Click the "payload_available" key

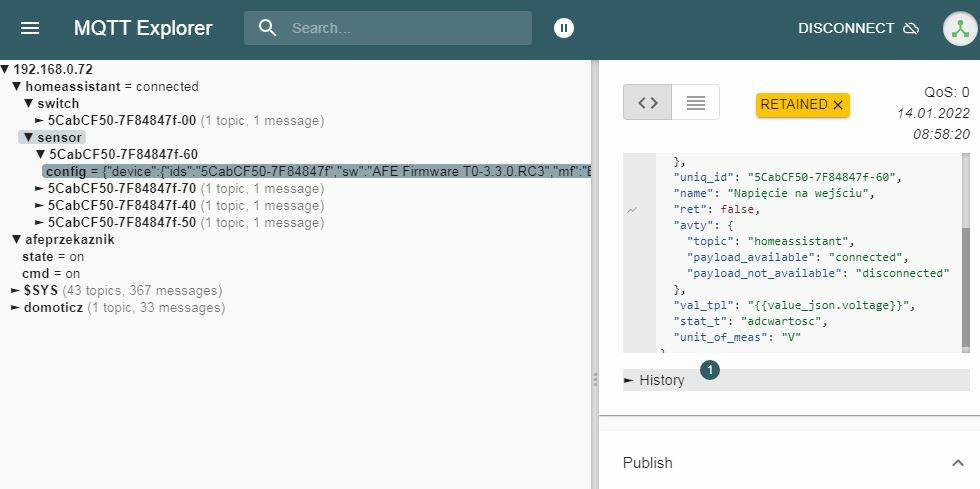click(751, 257)
